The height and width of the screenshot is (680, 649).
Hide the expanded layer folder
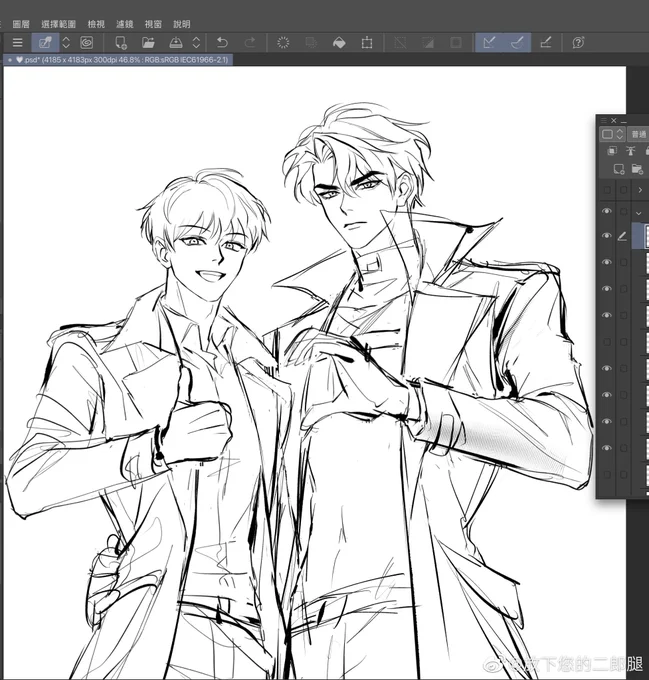point(607,211)
